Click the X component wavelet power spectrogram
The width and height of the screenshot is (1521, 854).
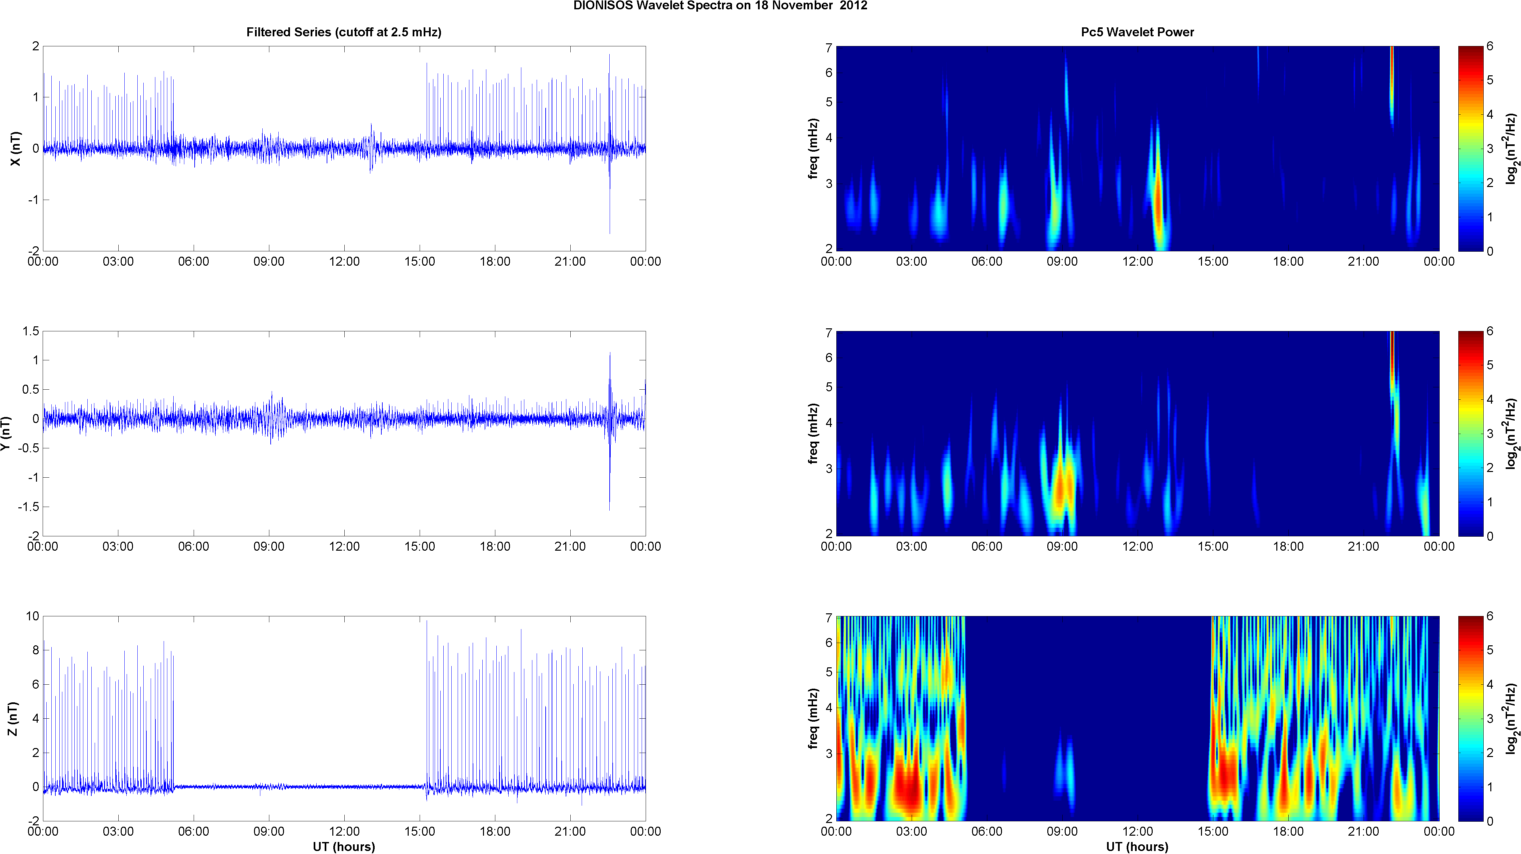tap(1137, 148)
